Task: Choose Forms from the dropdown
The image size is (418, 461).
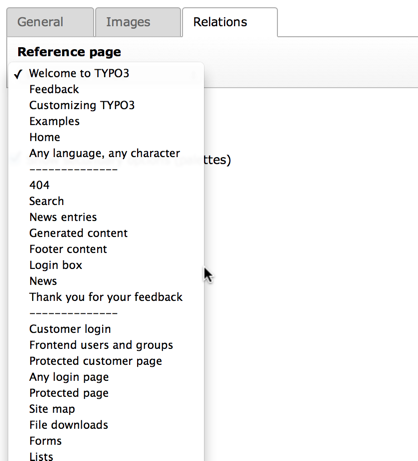Action: click(x=106, y=441)
